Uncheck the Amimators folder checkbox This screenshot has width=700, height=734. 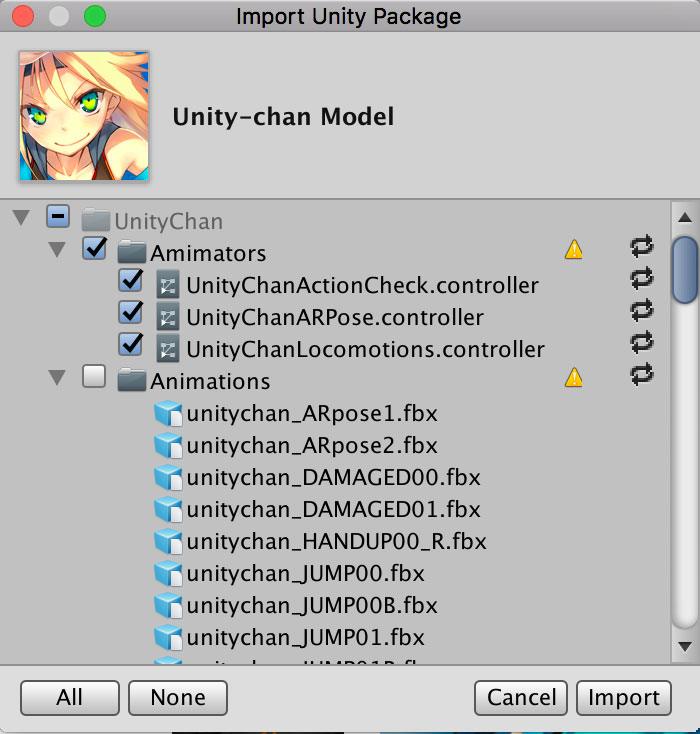pos(94,248)
